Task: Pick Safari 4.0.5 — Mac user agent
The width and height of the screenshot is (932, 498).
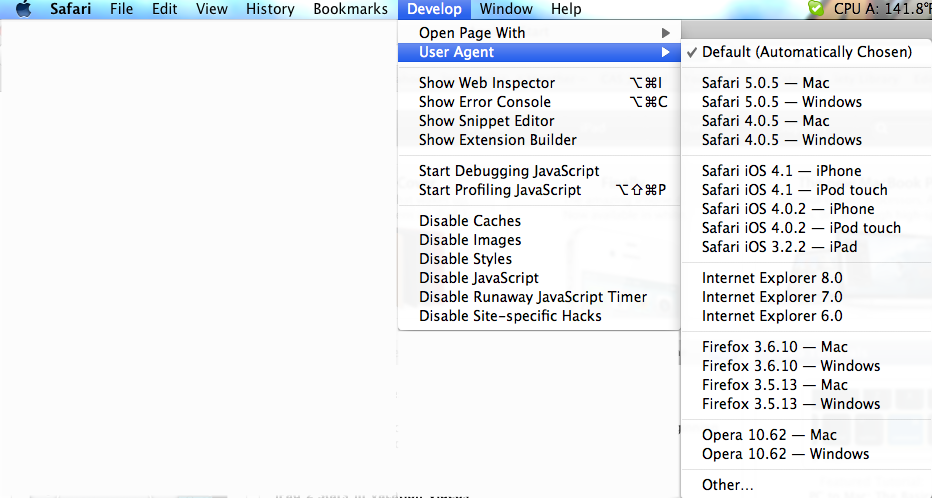Action: click(807, 121)
